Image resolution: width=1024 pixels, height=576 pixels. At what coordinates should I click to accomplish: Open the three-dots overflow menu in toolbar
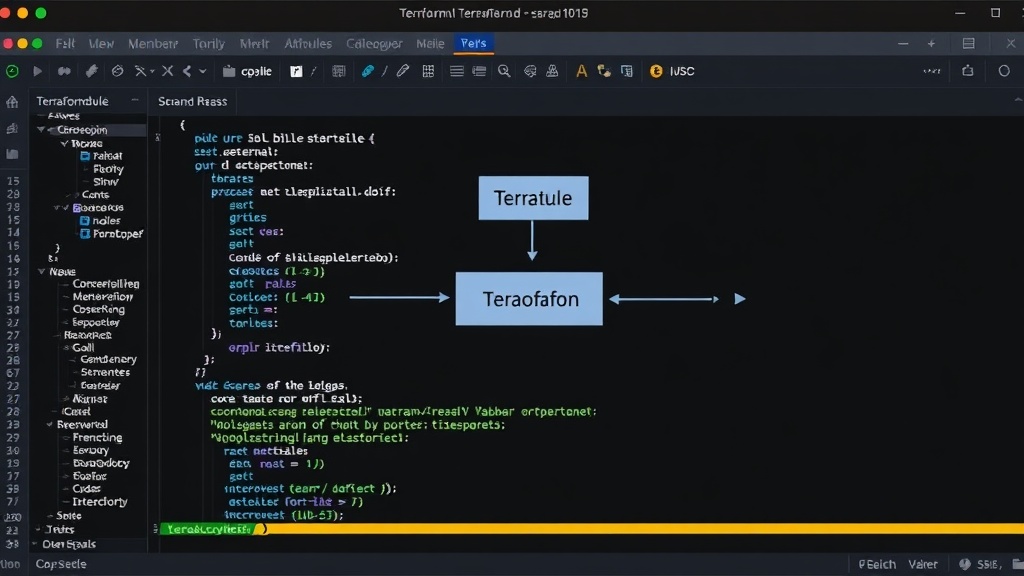[932, 71]
